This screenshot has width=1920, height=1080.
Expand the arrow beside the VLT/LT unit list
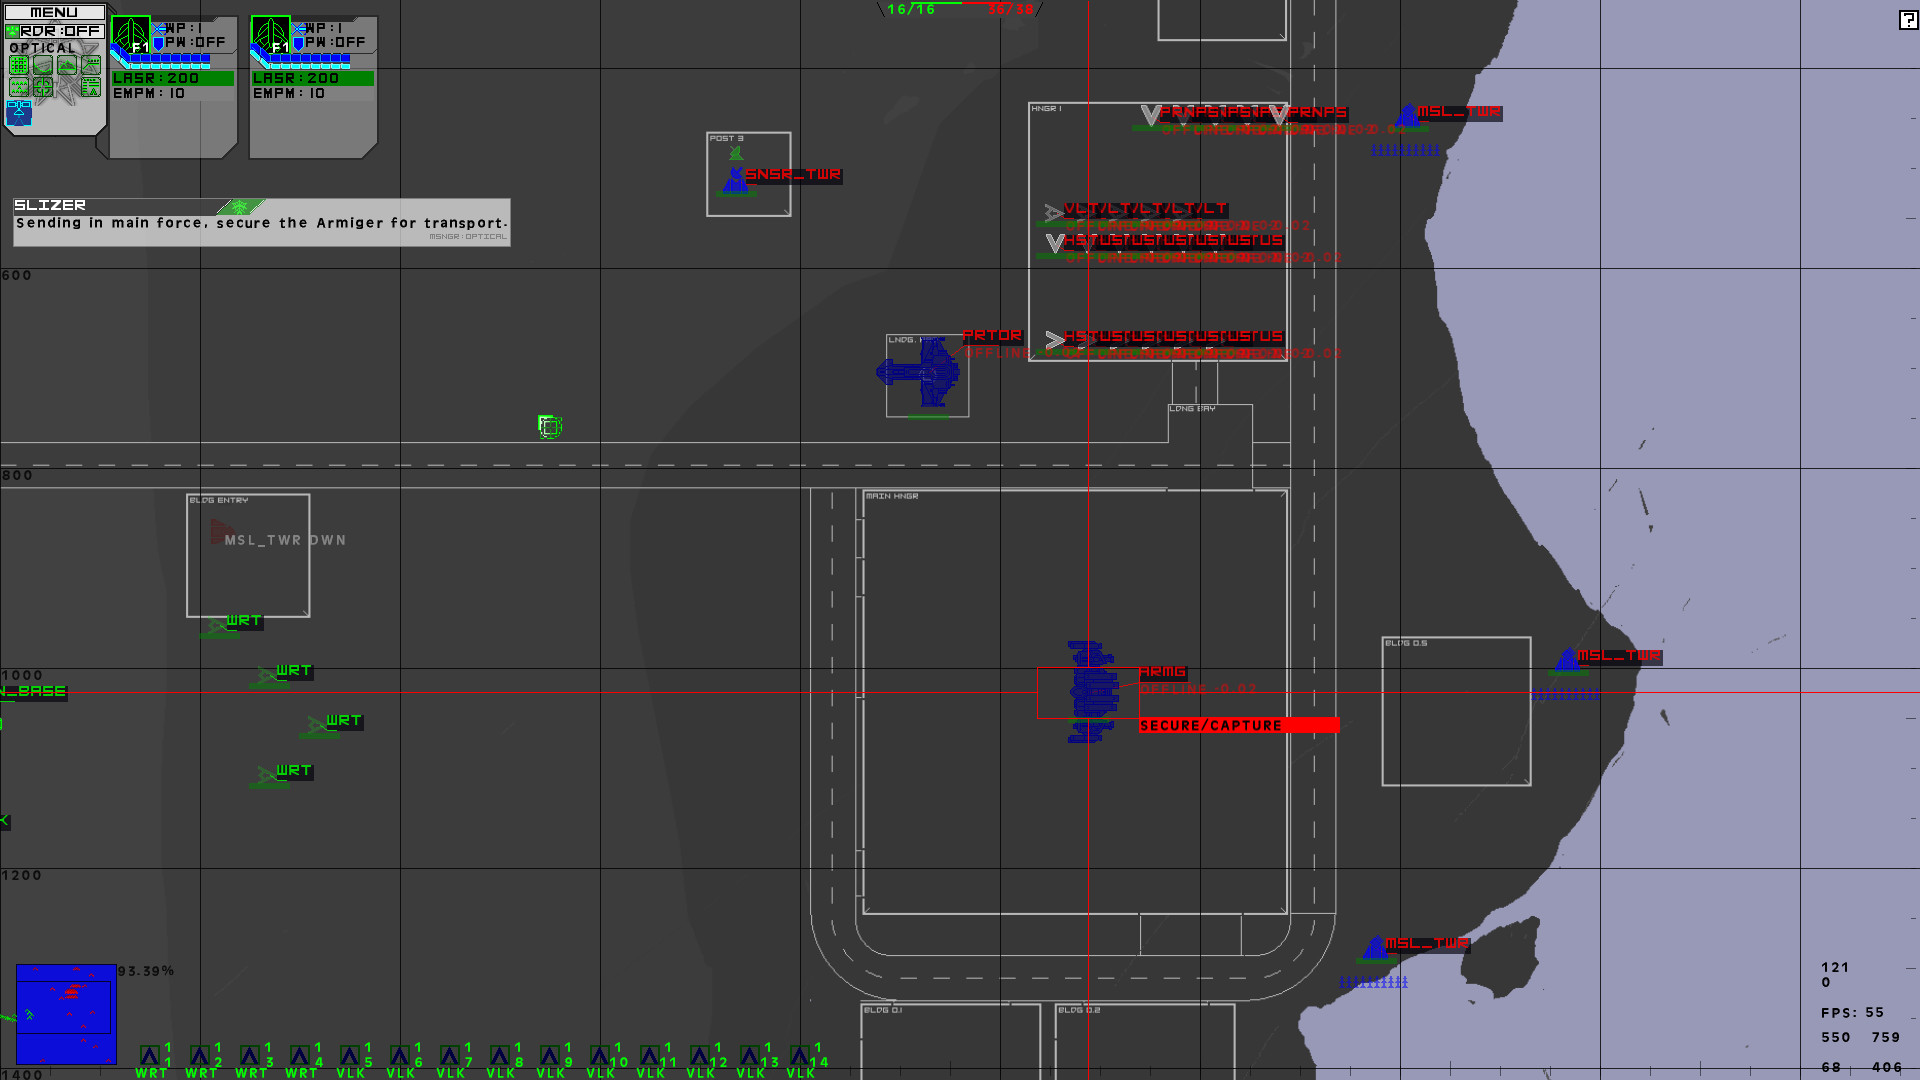1052,212
